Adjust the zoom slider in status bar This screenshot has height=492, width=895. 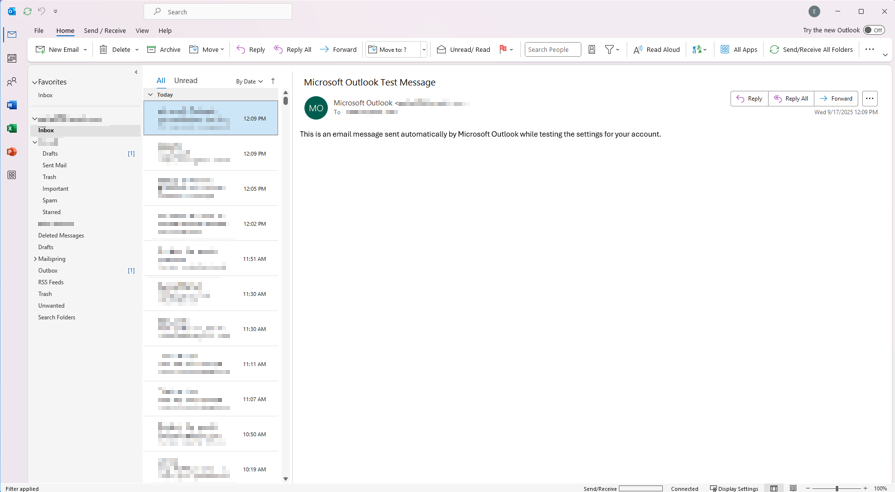pos(837,489)
